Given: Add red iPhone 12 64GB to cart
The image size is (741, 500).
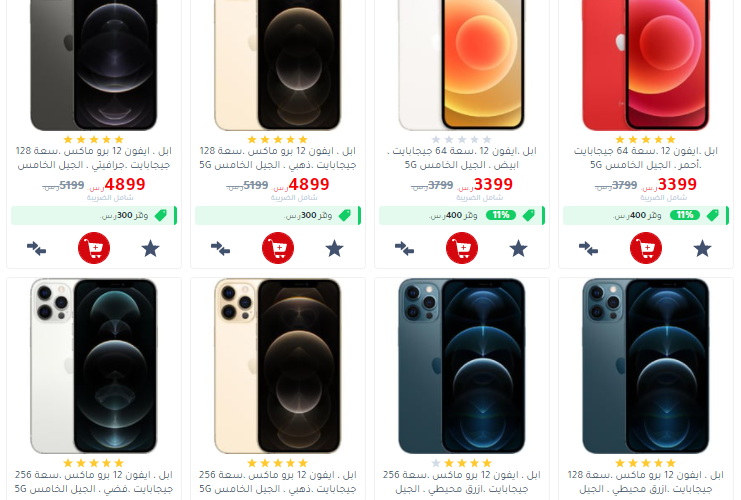Looking at the screenshot, I should tap(646, 248).
